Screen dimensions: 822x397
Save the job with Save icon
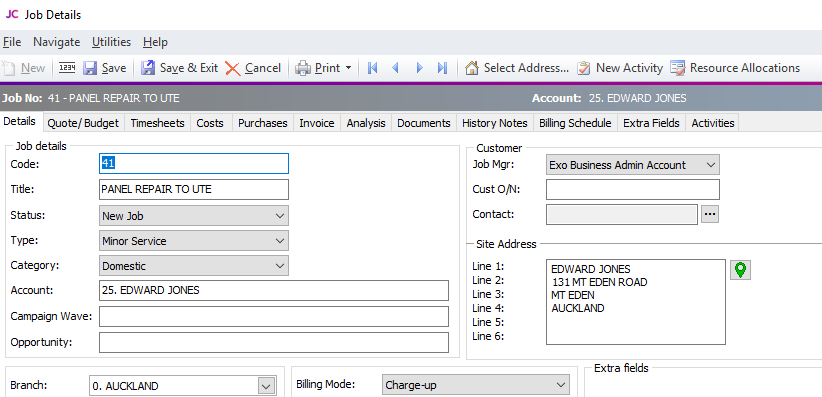point(90,68)
